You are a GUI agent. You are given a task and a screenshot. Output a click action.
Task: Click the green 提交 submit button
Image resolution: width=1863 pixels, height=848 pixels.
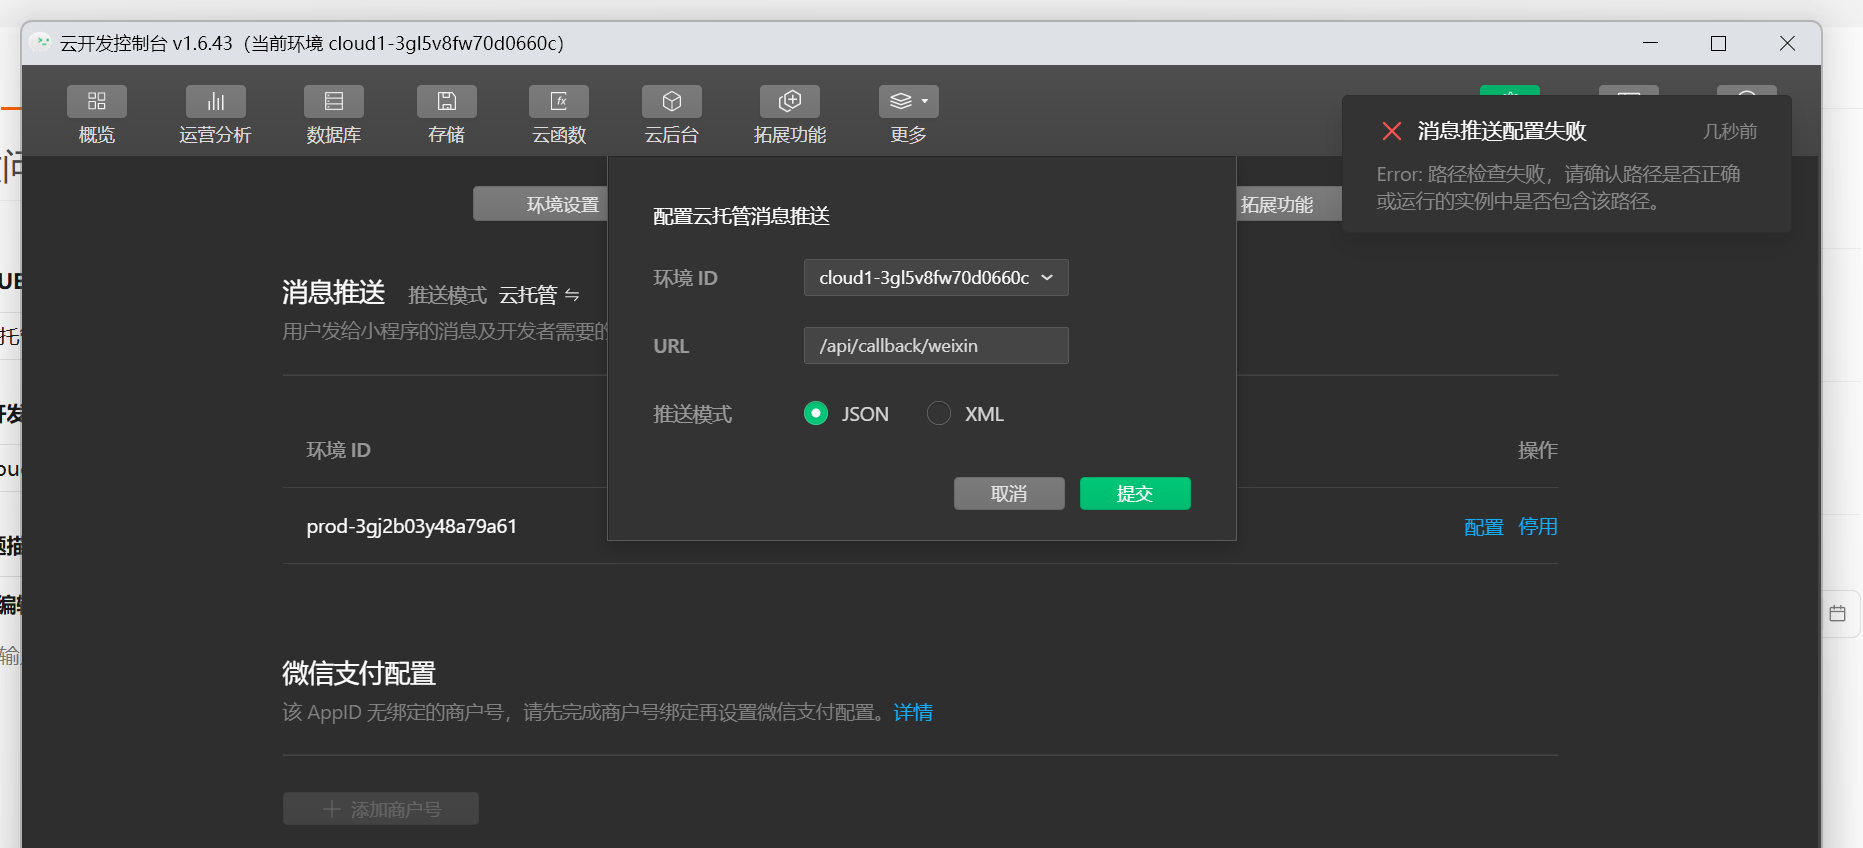tap(1135, 494)
